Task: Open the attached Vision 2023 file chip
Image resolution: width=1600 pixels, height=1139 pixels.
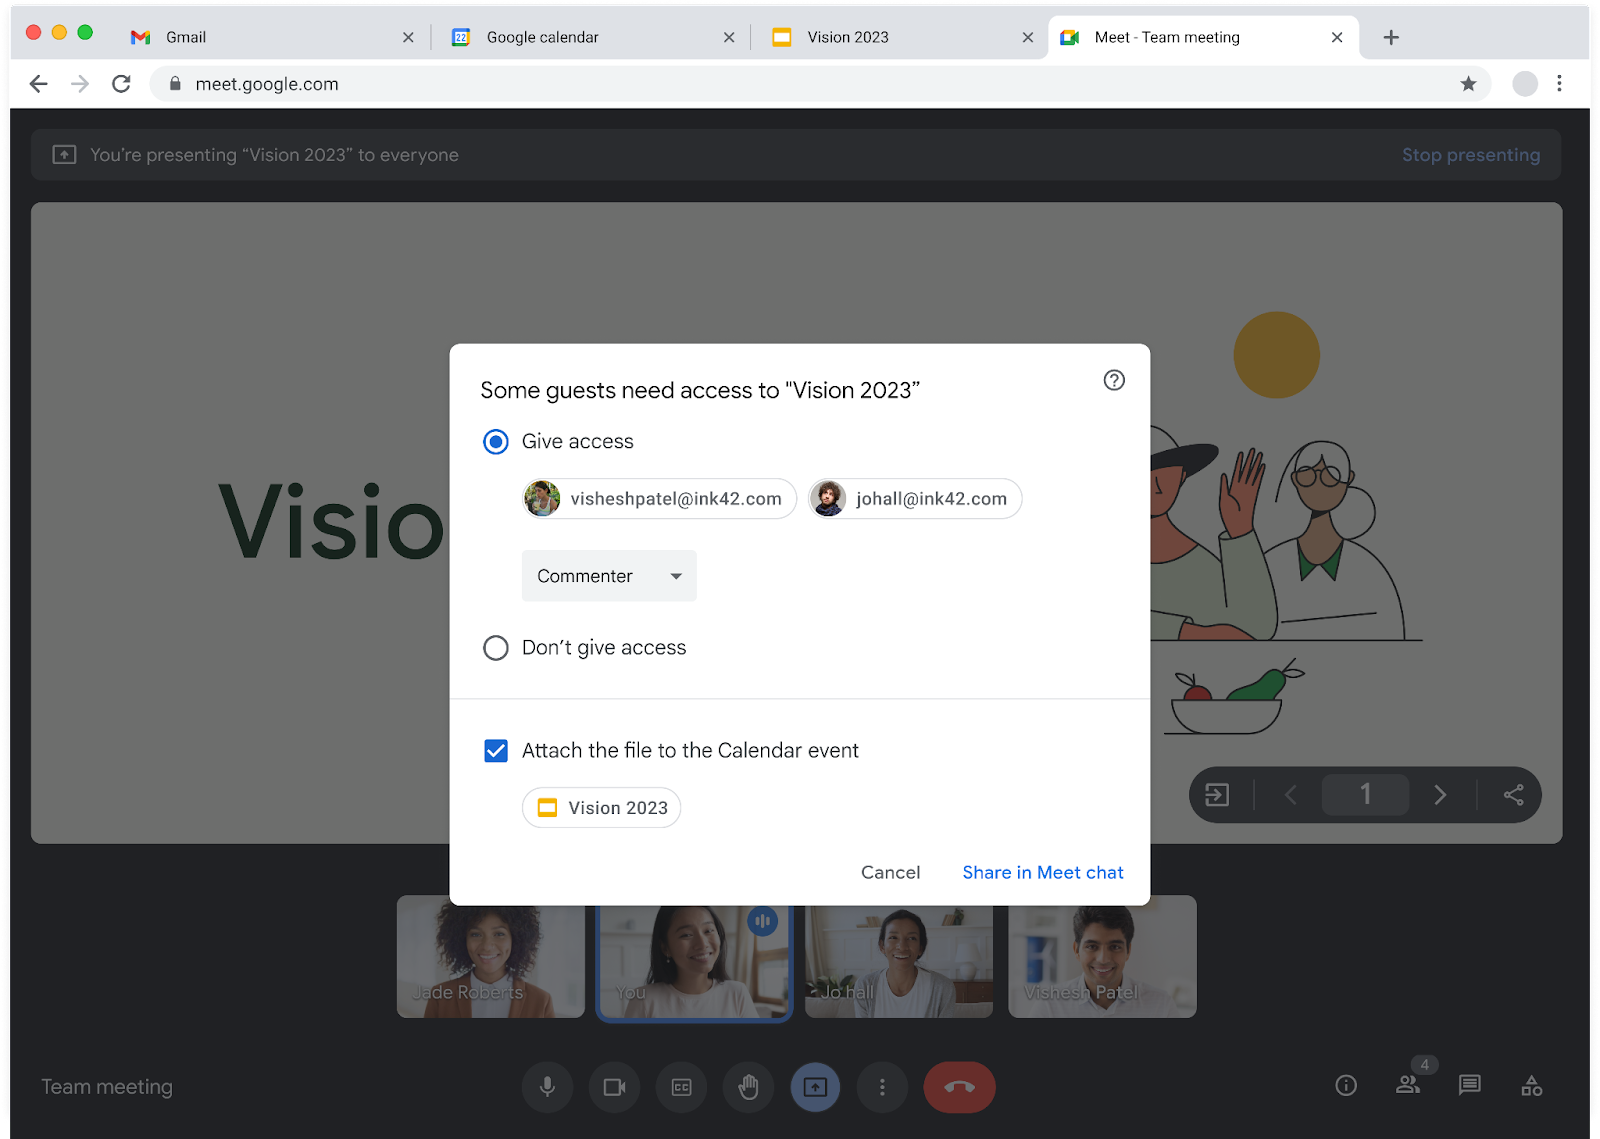Action: [x=600, y=807]
